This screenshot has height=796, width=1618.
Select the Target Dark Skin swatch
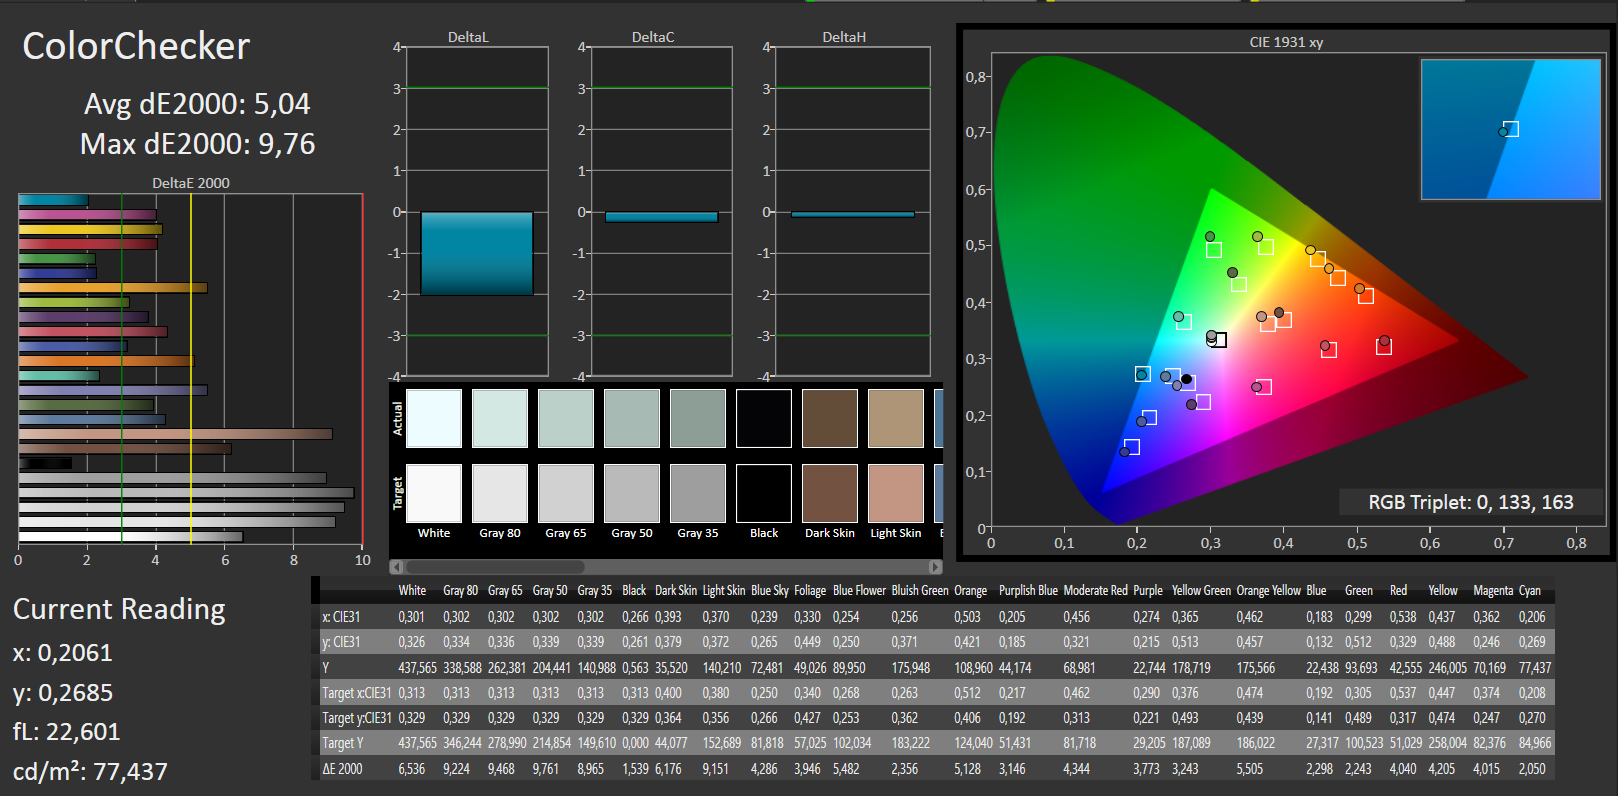pyautogui.click(x=830, y=493)
